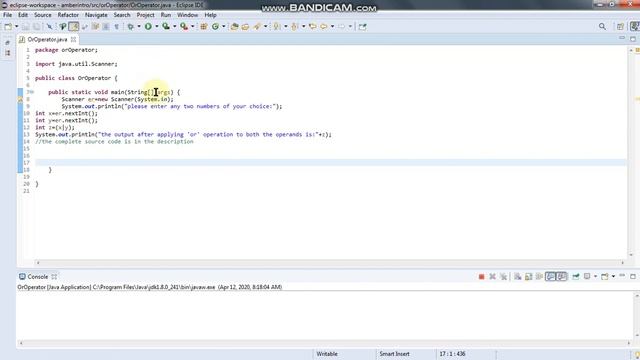Toggle Show Console on Standard Out Change

551,277
